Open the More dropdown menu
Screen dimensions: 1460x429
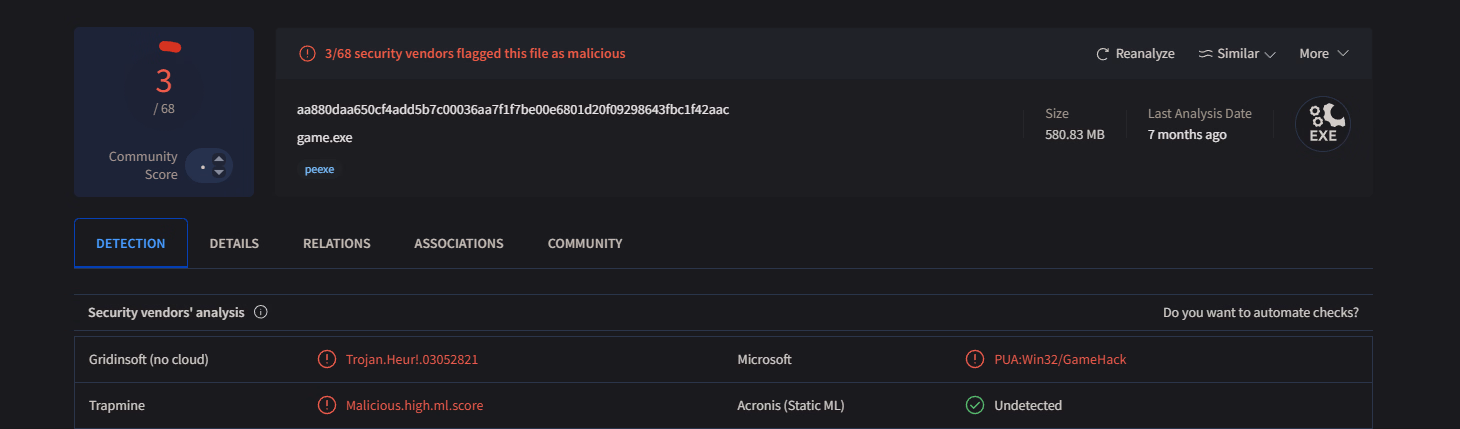[1324, 54]
